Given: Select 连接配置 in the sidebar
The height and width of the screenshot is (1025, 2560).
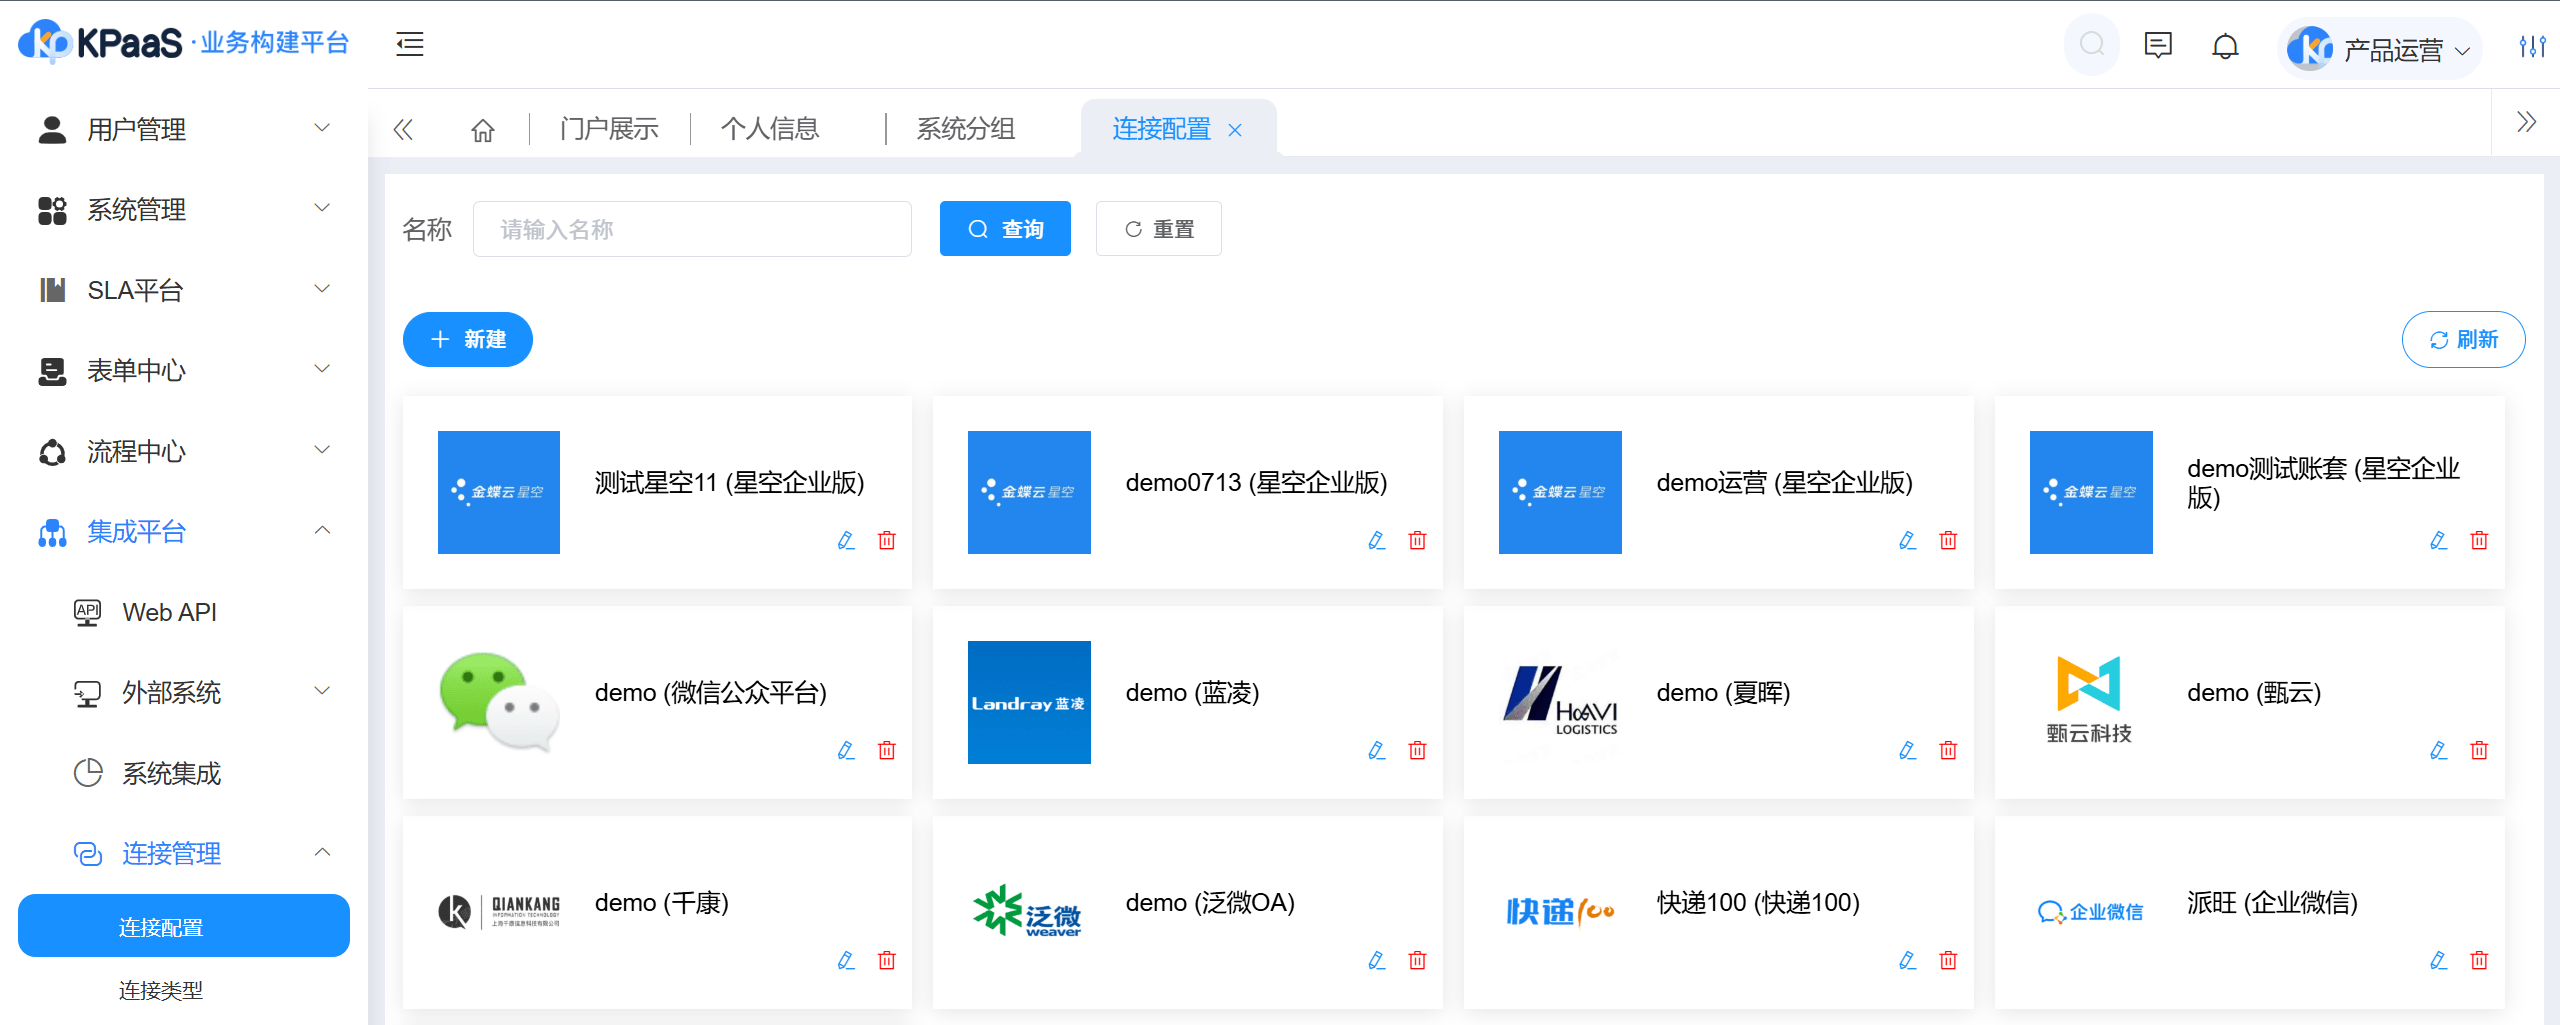Looking at the screenshot, I should tap(184, 926).
